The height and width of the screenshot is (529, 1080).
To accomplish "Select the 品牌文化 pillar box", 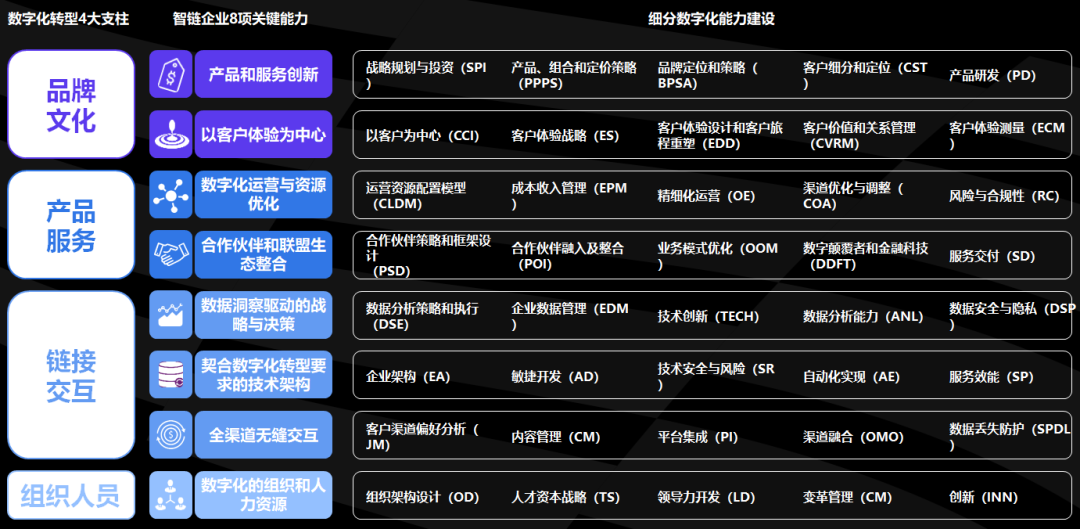I will pos(71,105).
